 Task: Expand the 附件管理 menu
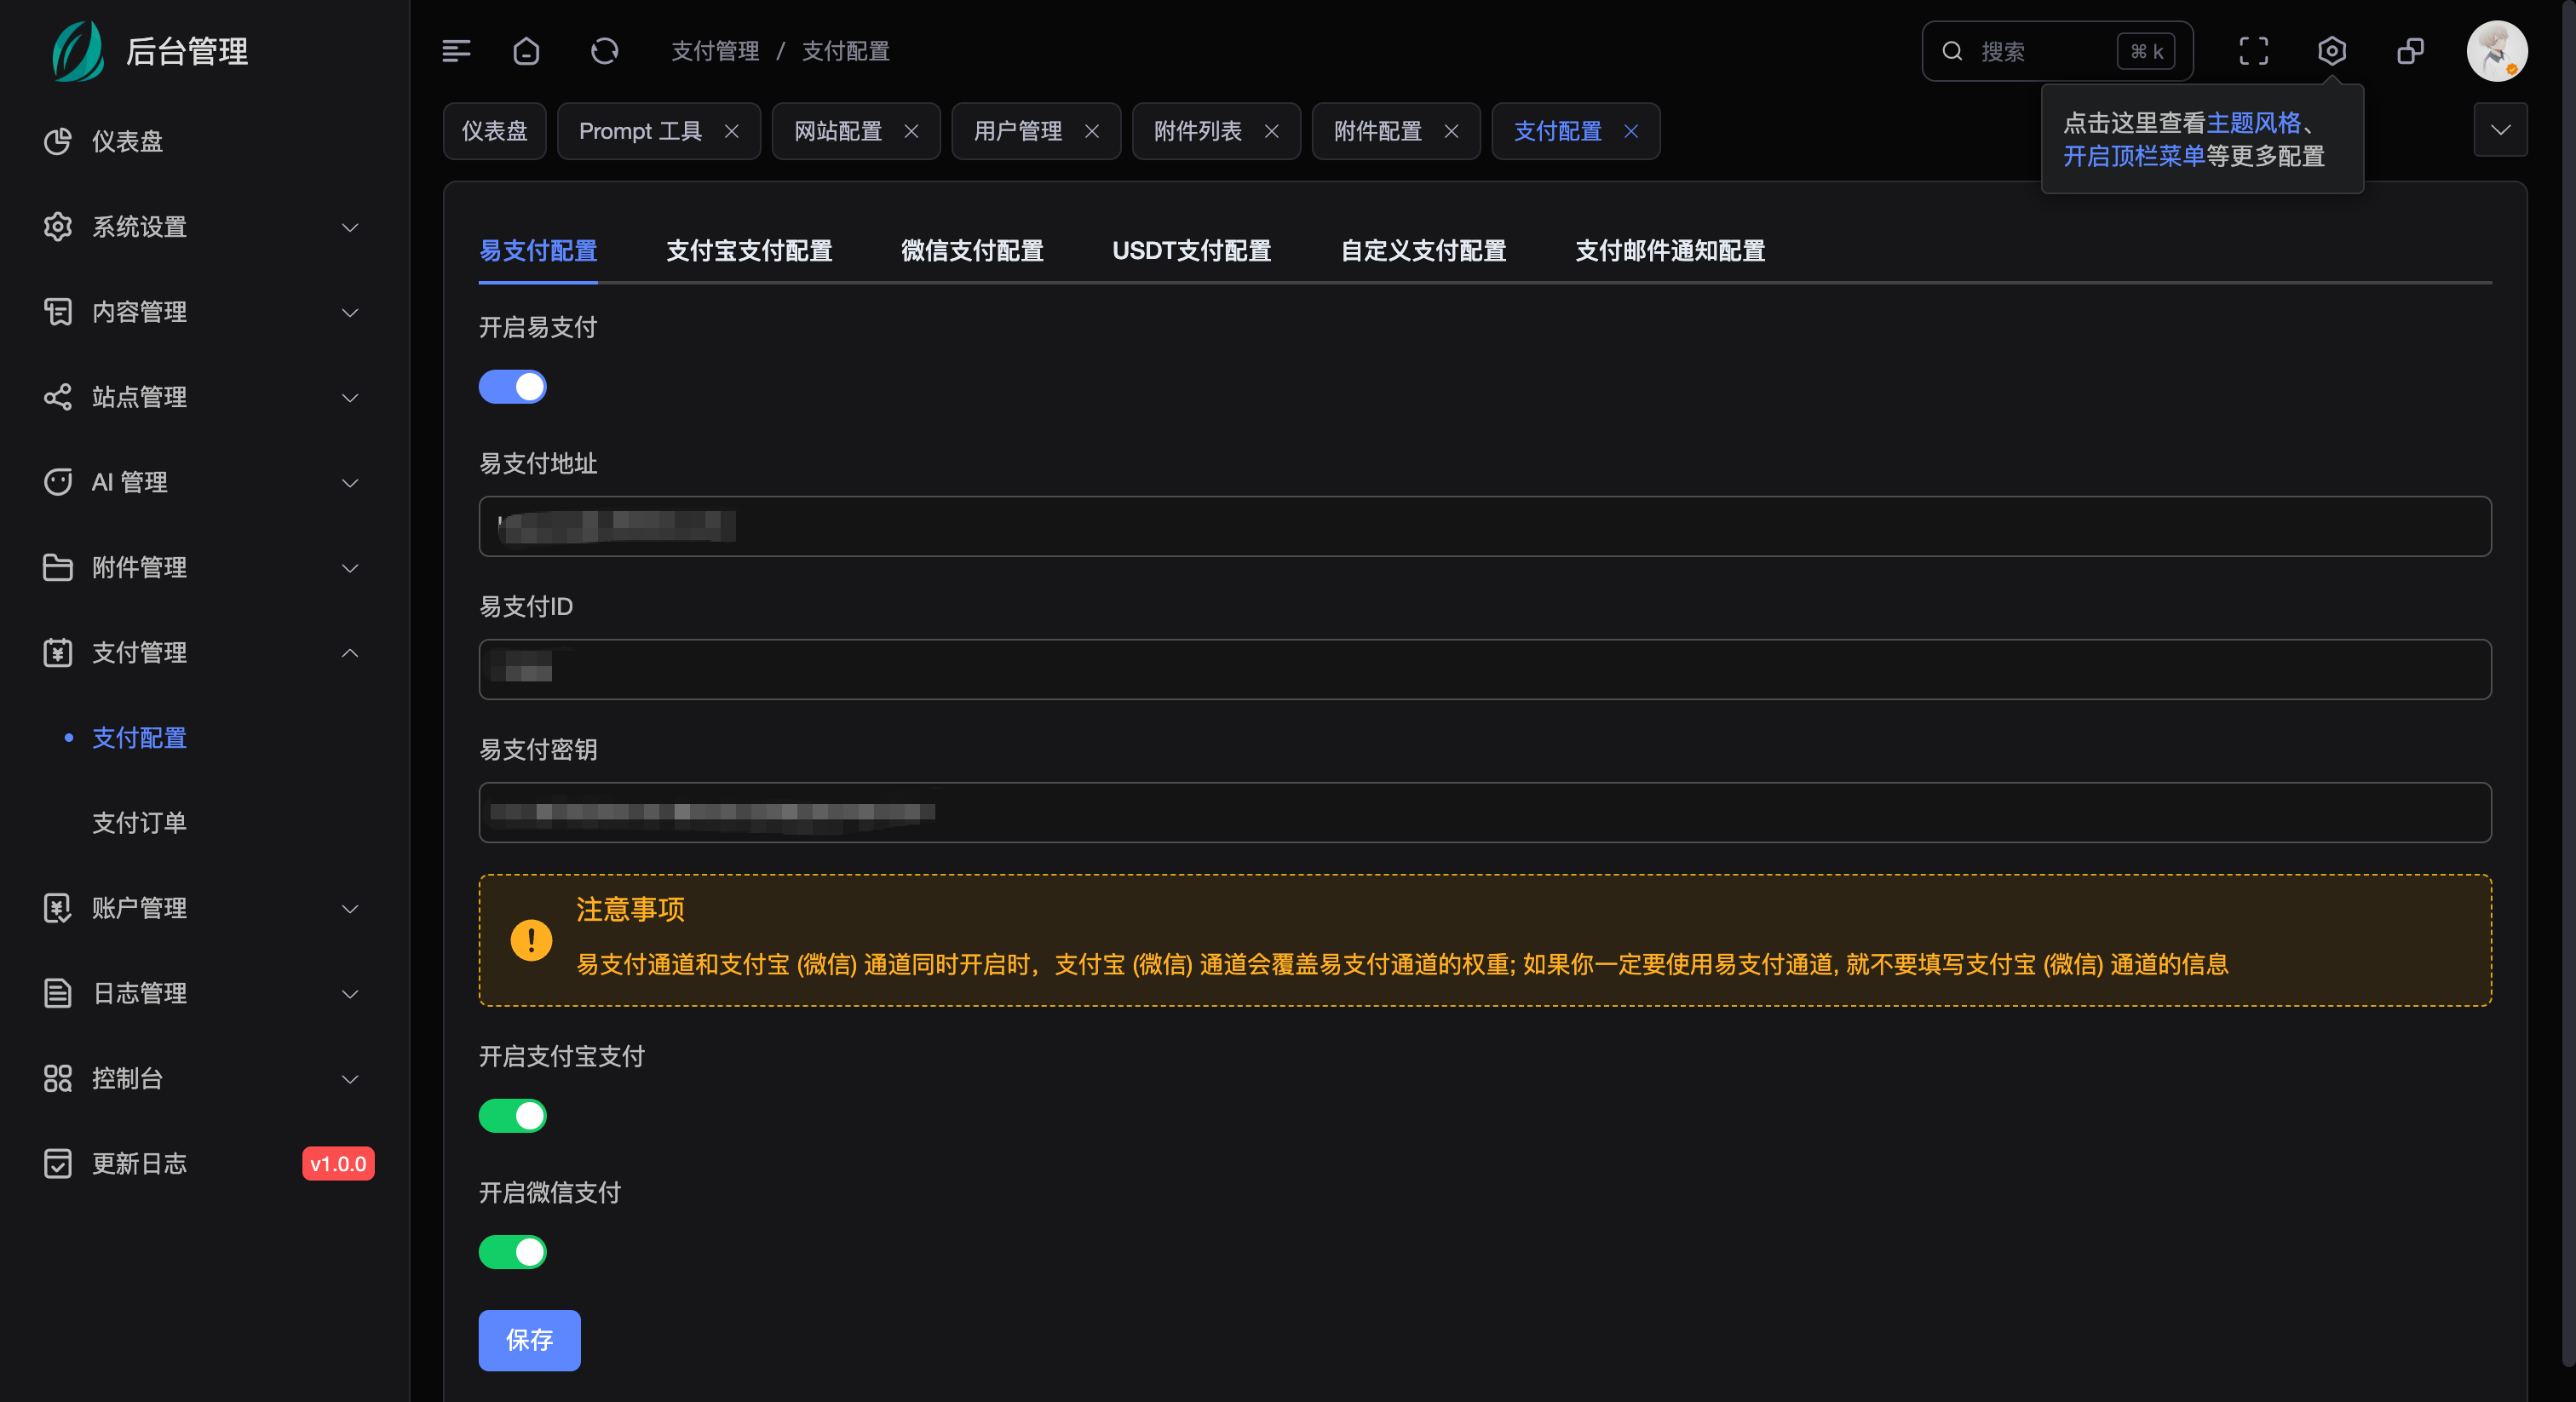[350, 567]
